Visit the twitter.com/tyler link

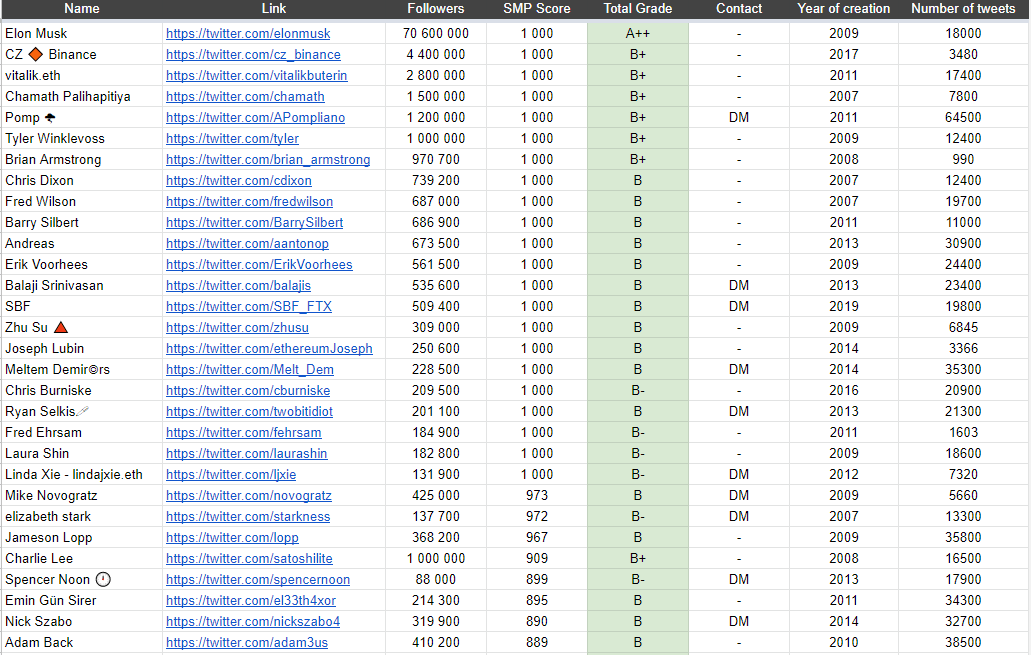pos(232,139)
